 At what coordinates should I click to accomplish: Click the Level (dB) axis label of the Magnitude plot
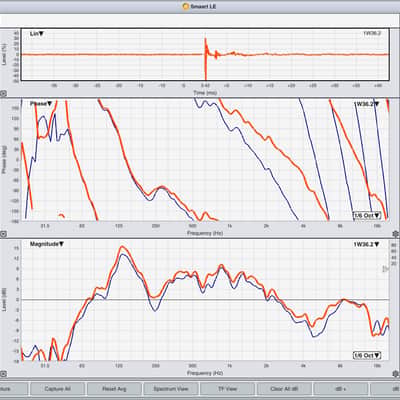point(4,299)
